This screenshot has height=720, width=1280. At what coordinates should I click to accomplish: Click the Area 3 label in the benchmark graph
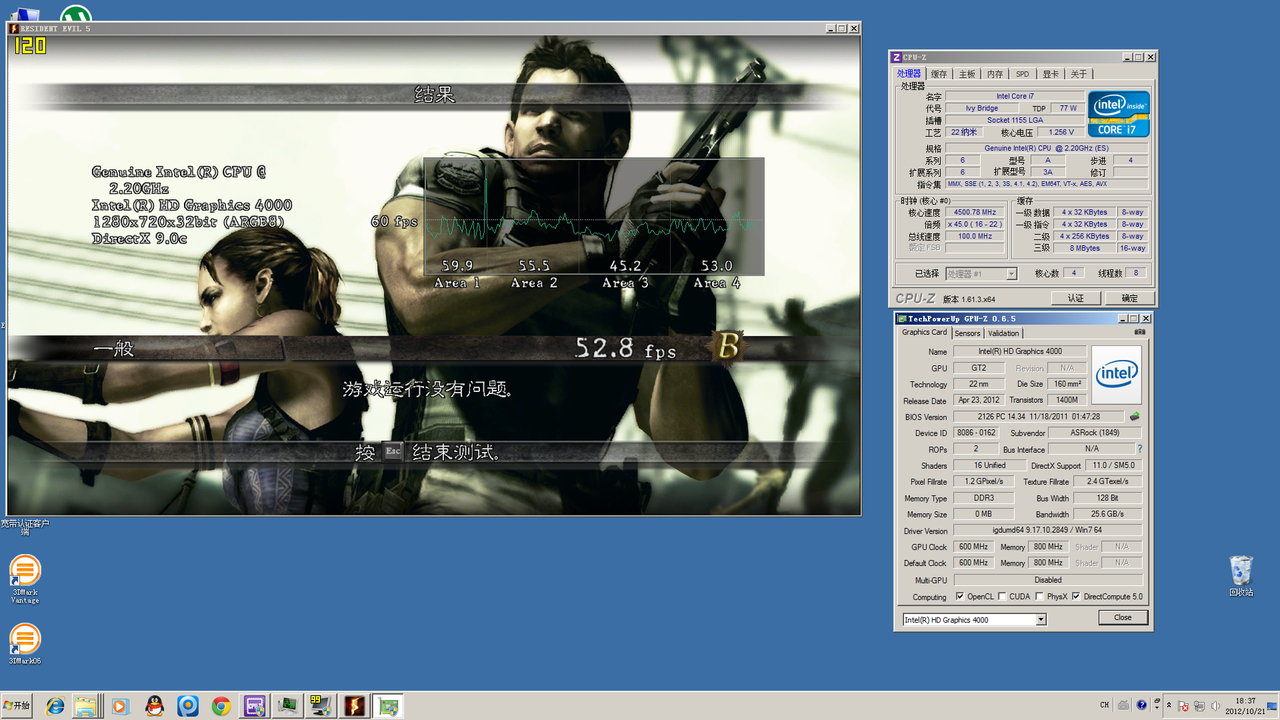(625, 283)
